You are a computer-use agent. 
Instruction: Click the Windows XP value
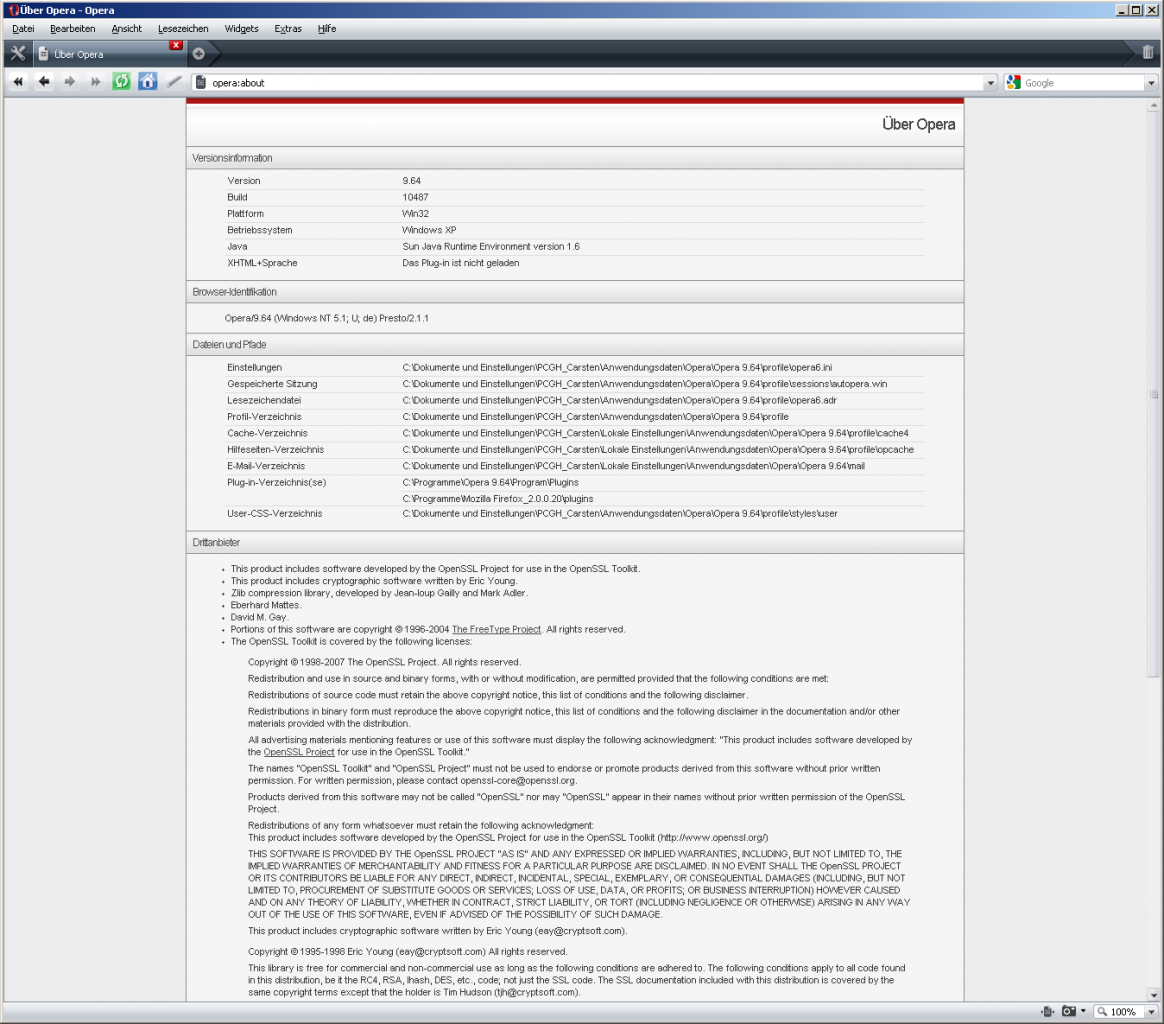click(x=429, y=229)
